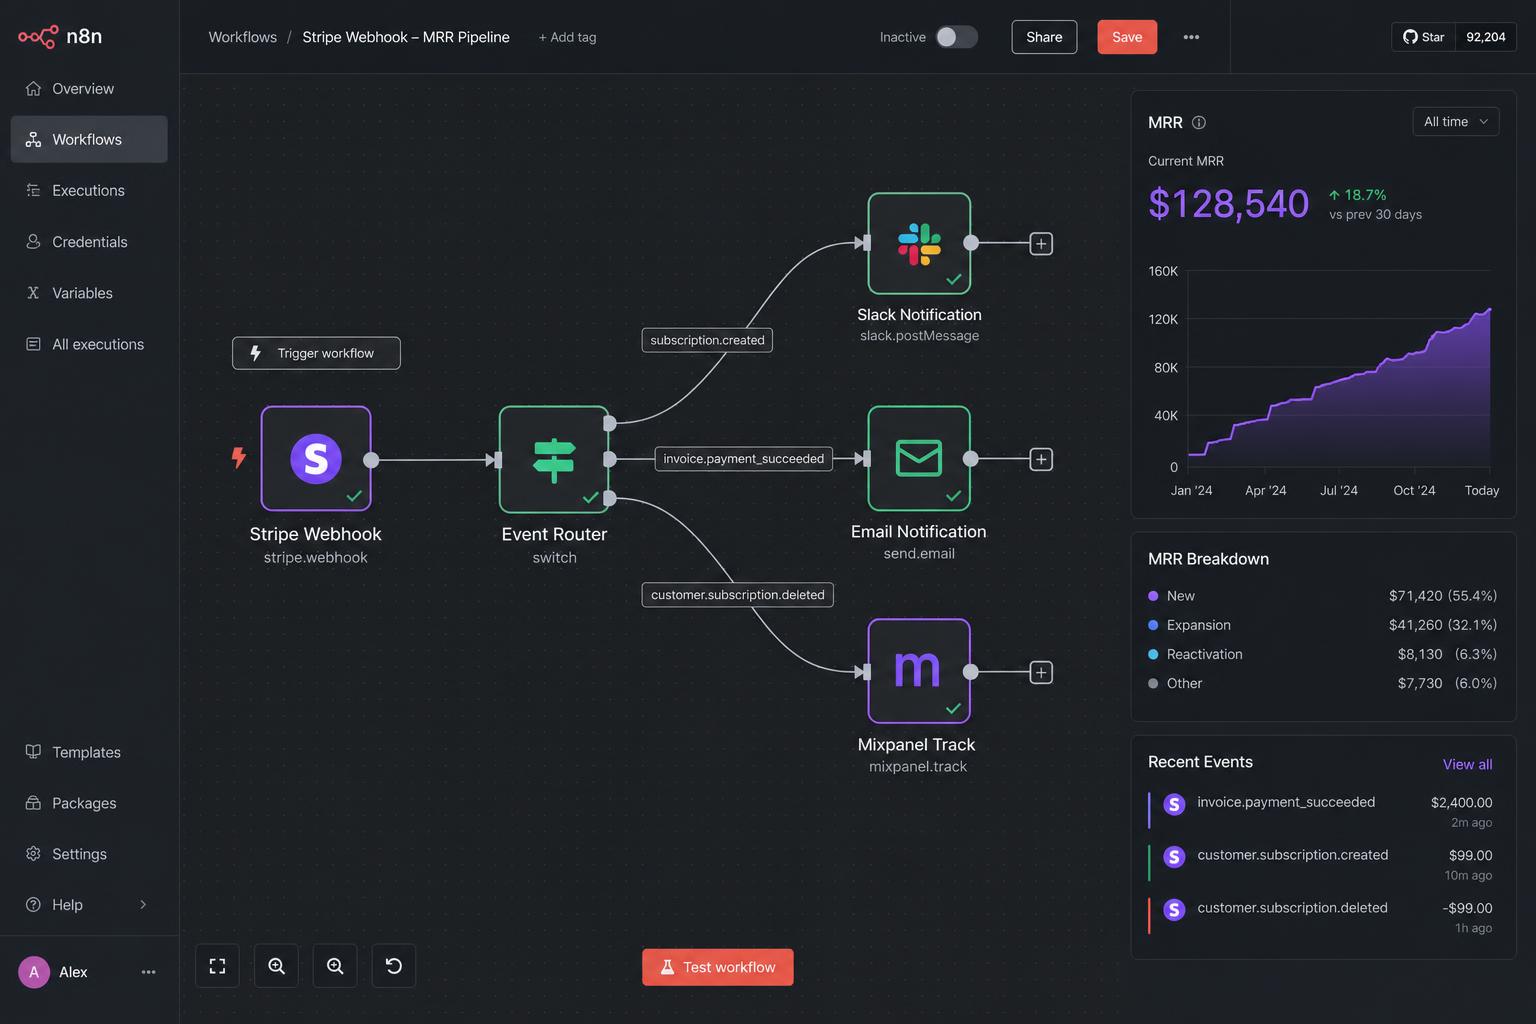Image resolution: width=1536 pixels, height=1024 pixels.
Task: Click the second zoom magnifier button
Action: click(335, 966)
